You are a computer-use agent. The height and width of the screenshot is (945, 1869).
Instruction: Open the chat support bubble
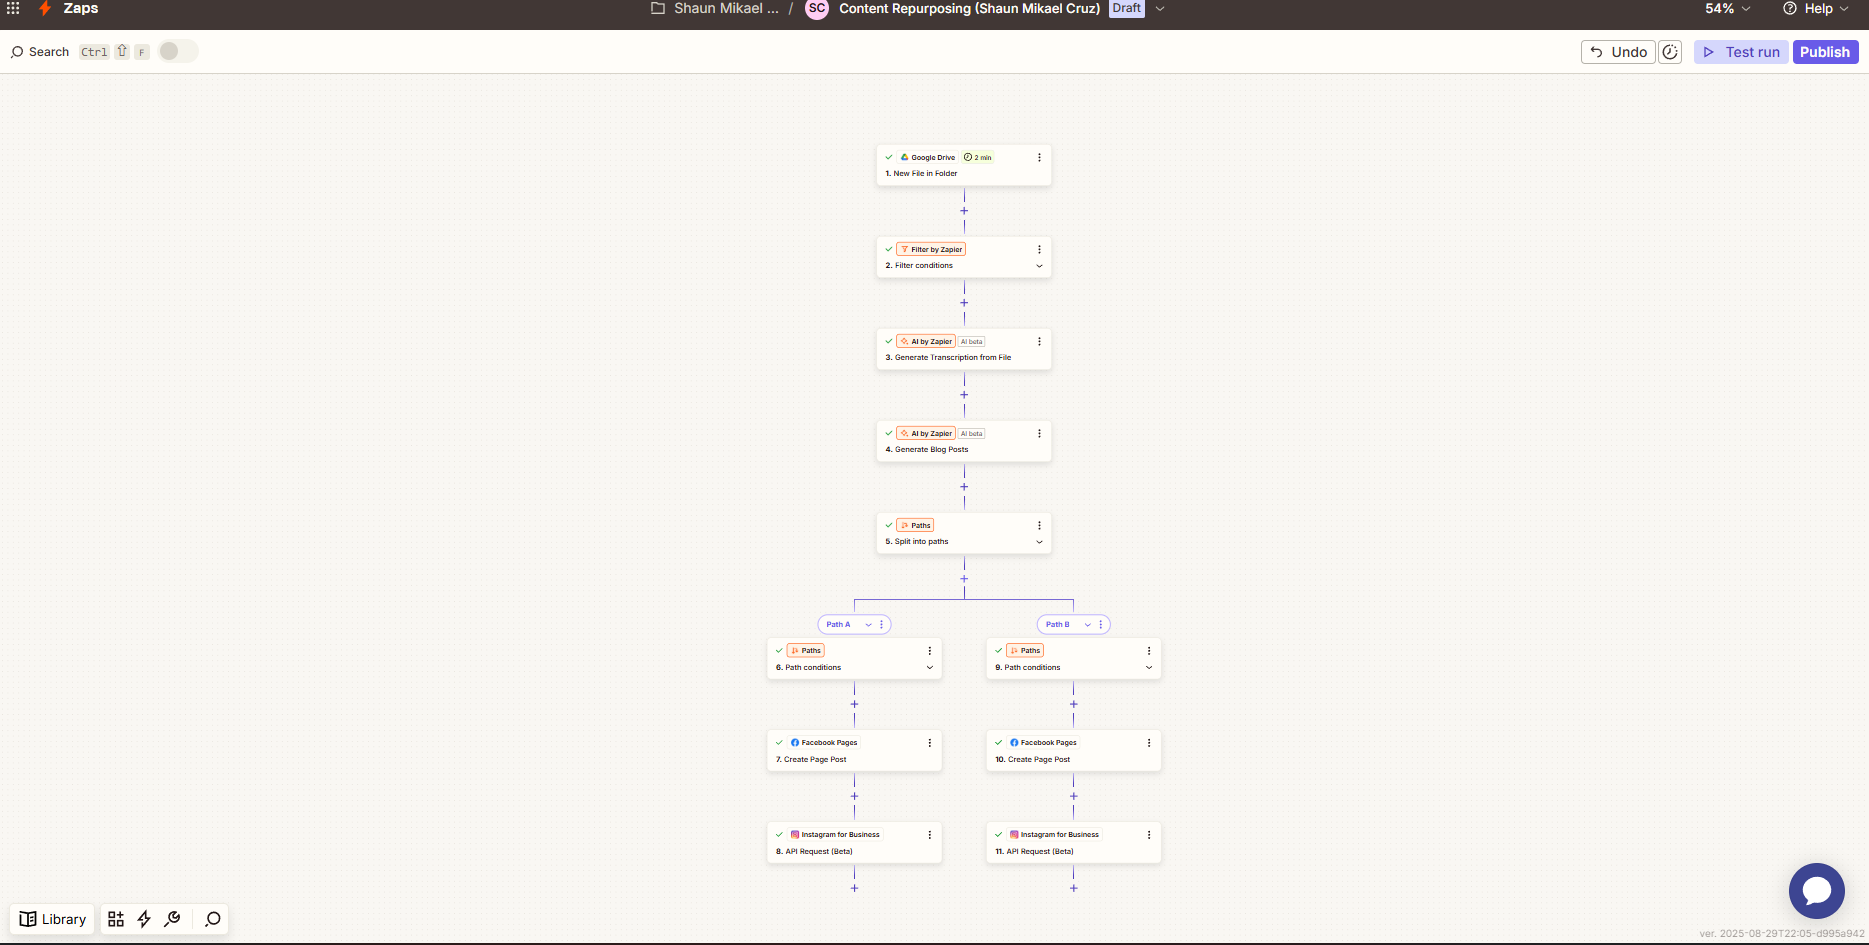1816,890
